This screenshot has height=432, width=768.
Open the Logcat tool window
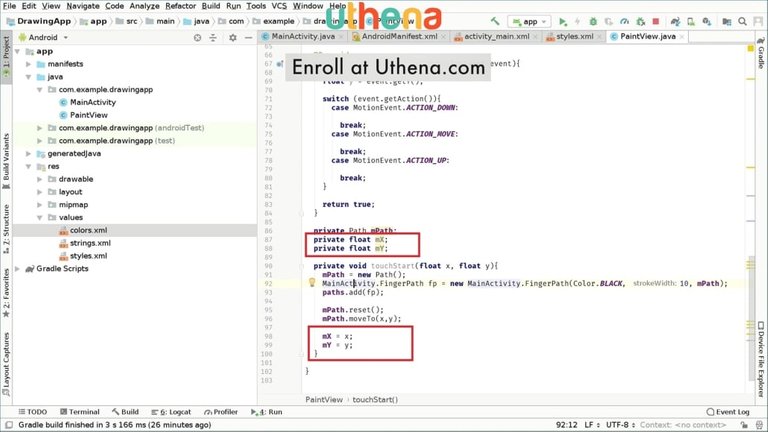(171, 412)
